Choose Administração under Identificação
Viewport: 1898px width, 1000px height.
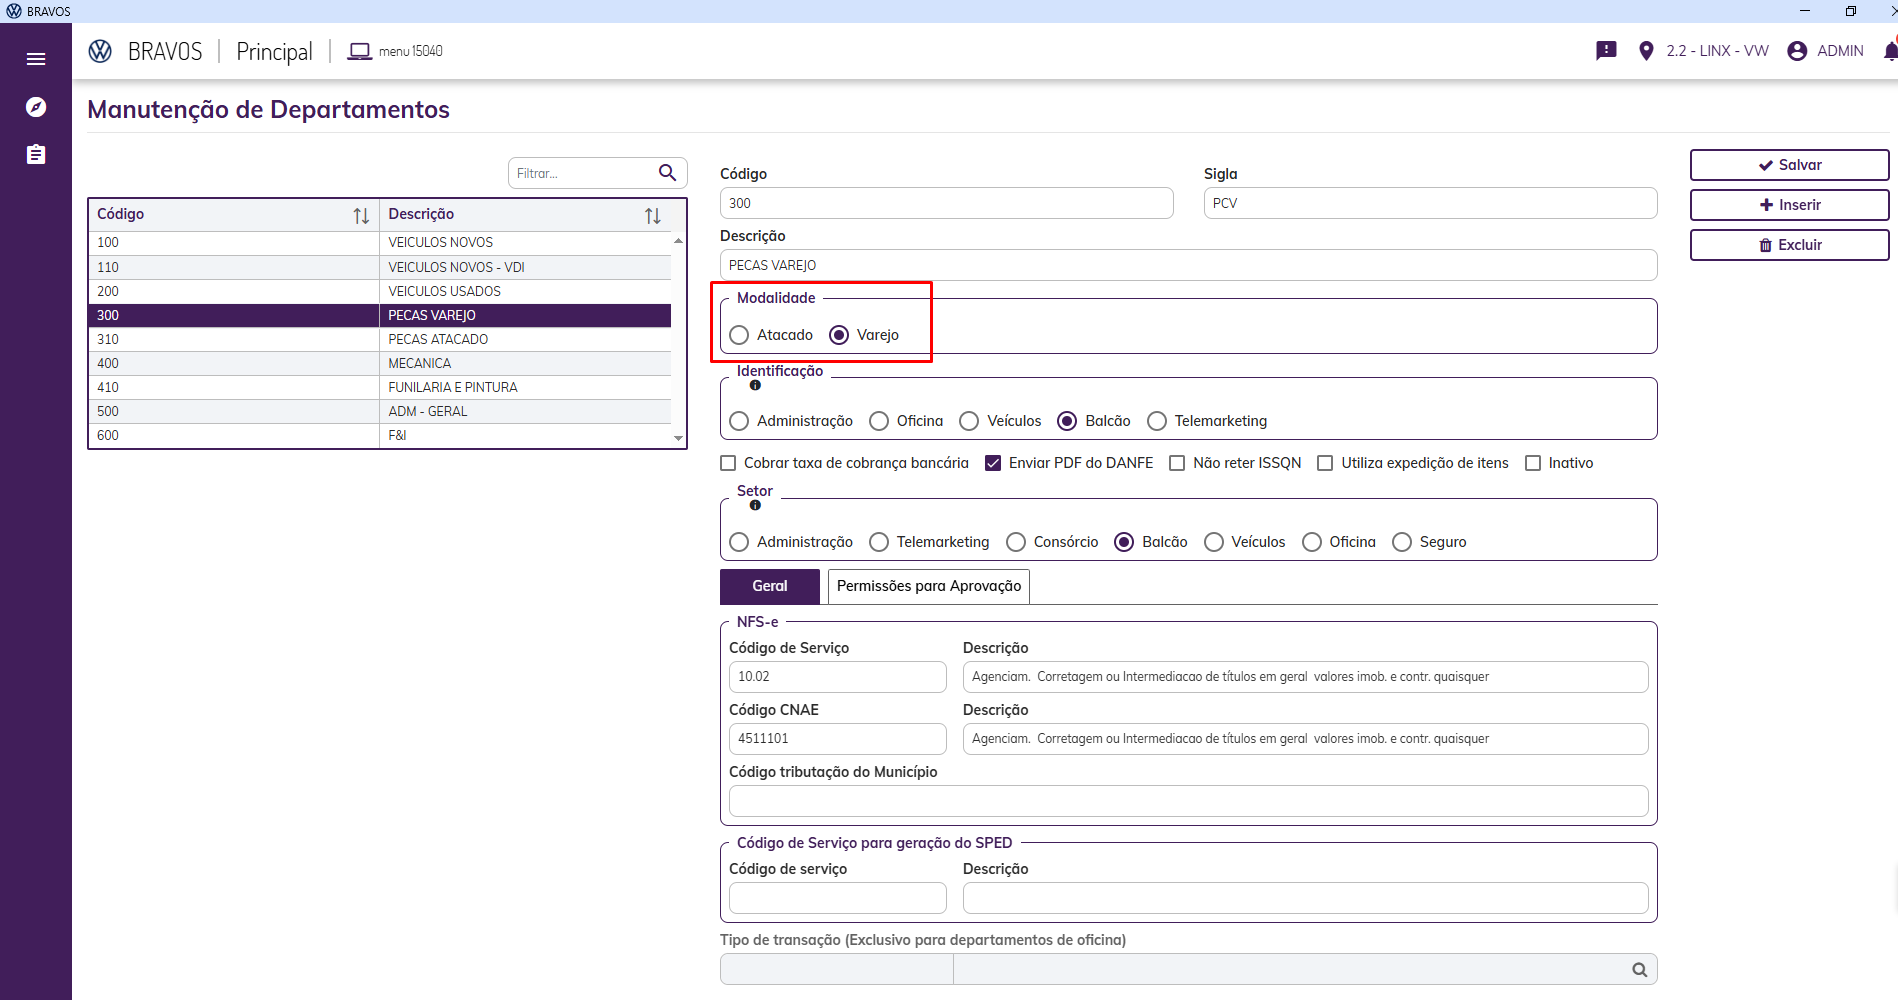[x=739, y=421]
